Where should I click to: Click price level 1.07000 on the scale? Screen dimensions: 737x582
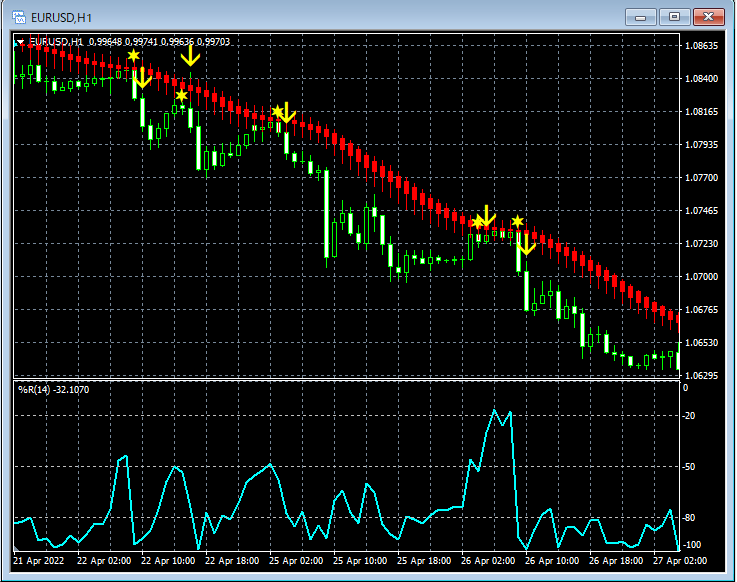click(x=702, y=276)
